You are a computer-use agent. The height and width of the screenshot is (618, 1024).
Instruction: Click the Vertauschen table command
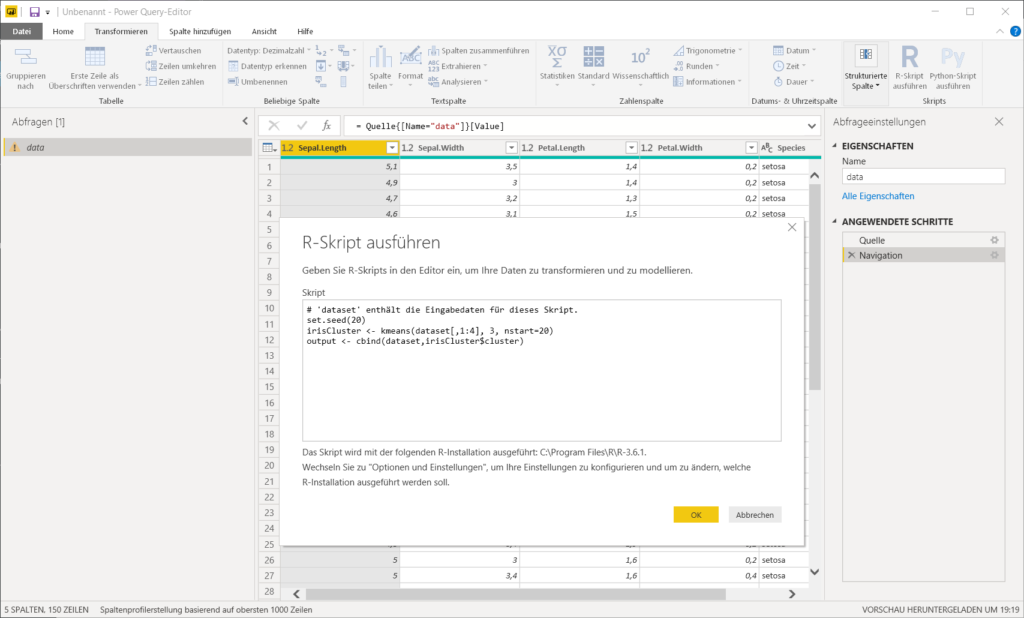(173, 50)
